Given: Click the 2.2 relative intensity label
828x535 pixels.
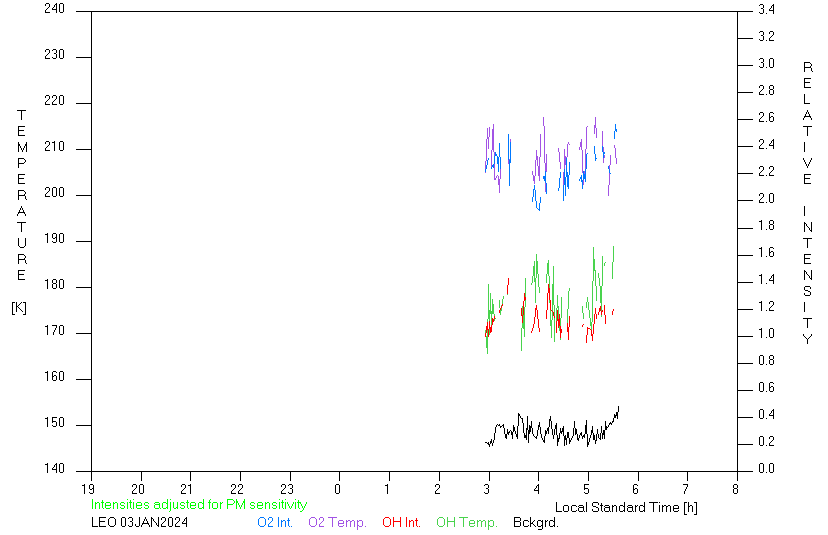Looking at the screenshot, I should (x=766, y=171).
